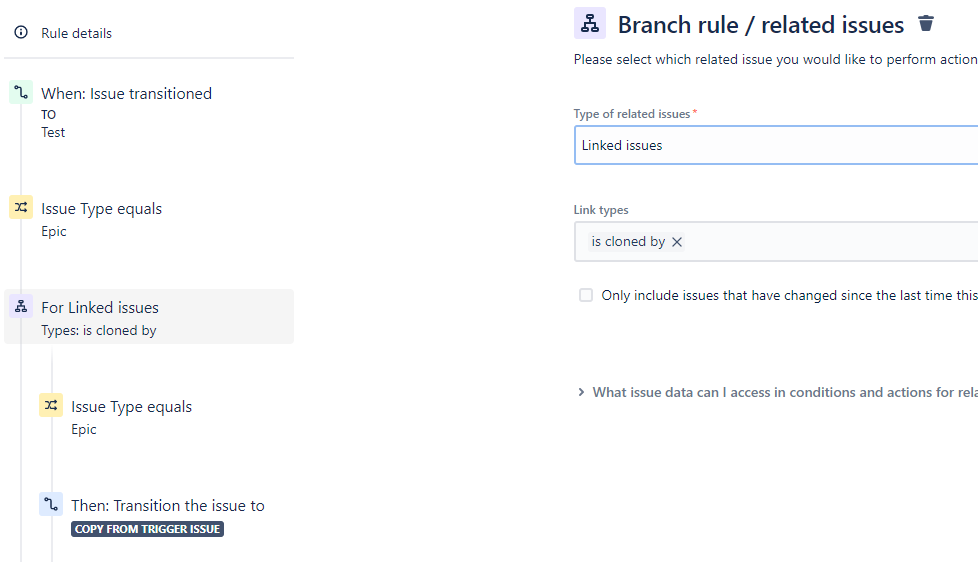Select the For Linked issues branch icon

click(x=21, y=306)
